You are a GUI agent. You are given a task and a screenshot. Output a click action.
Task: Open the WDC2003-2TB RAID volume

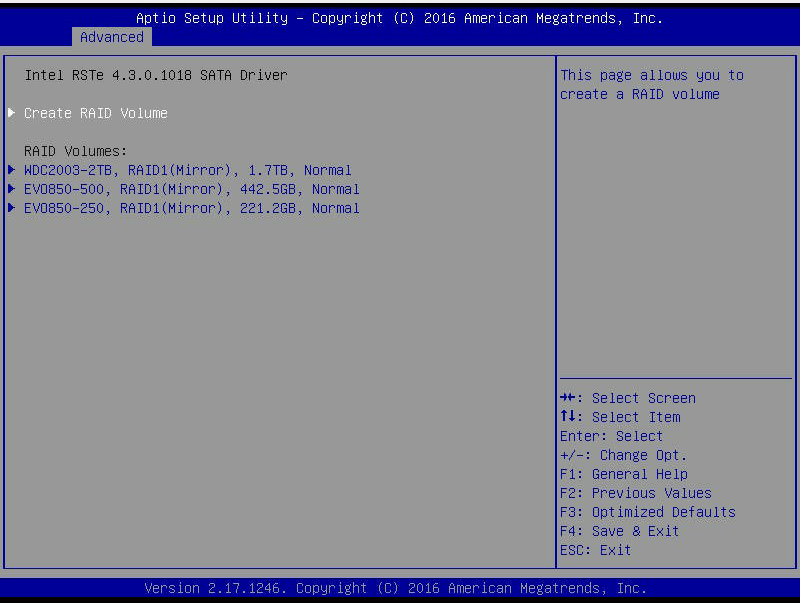tap(188, 170)
